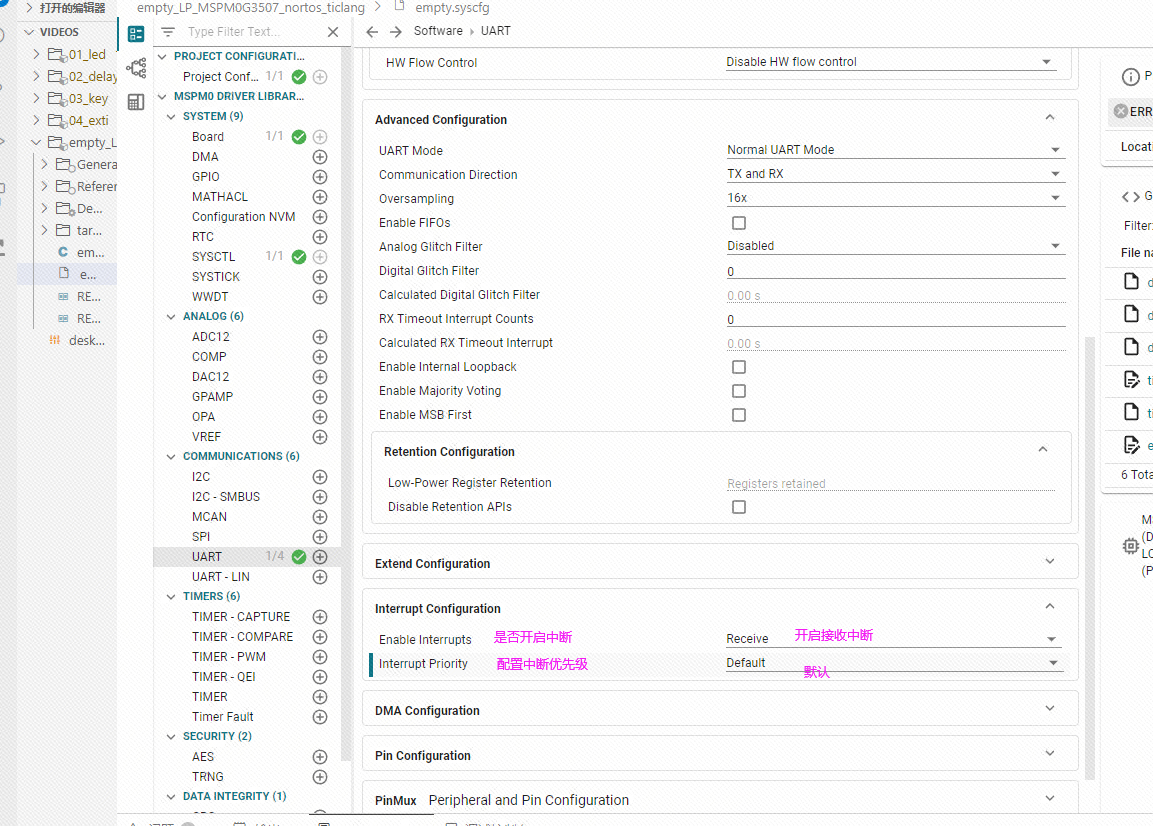Add another UART instance
1153x826 pixels.
(x=320, y=557)
